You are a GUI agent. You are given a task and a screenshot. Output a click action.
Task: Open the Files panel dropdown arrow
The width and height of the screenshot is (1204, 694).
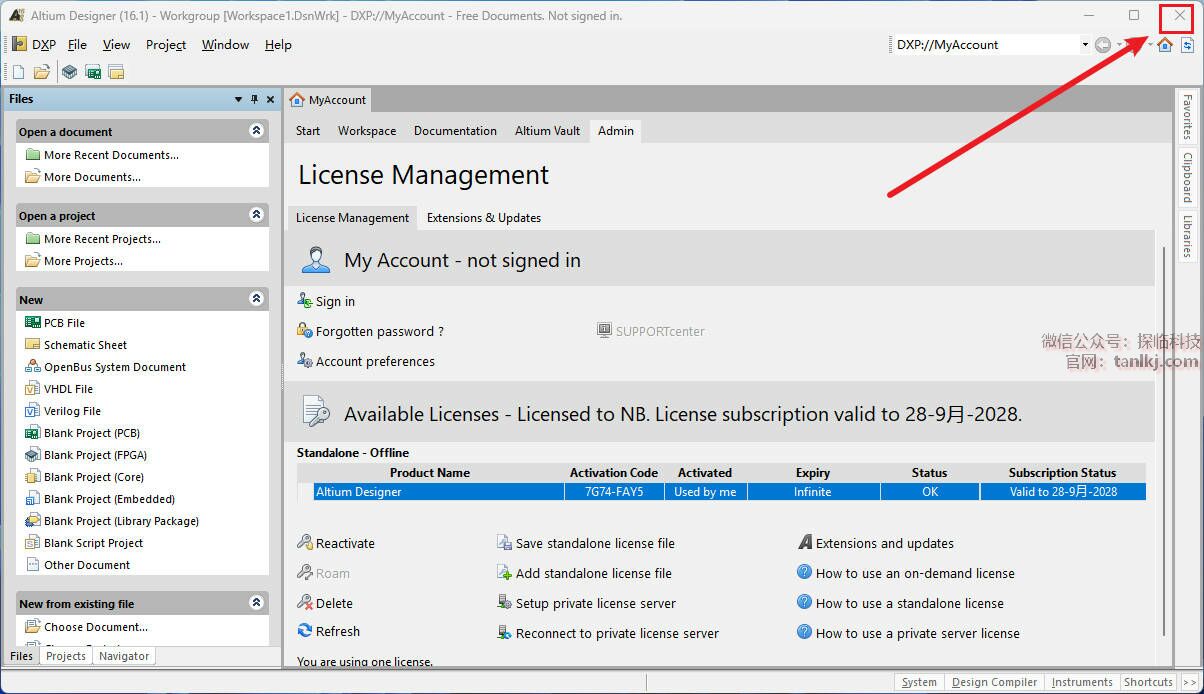pos(238,99)
